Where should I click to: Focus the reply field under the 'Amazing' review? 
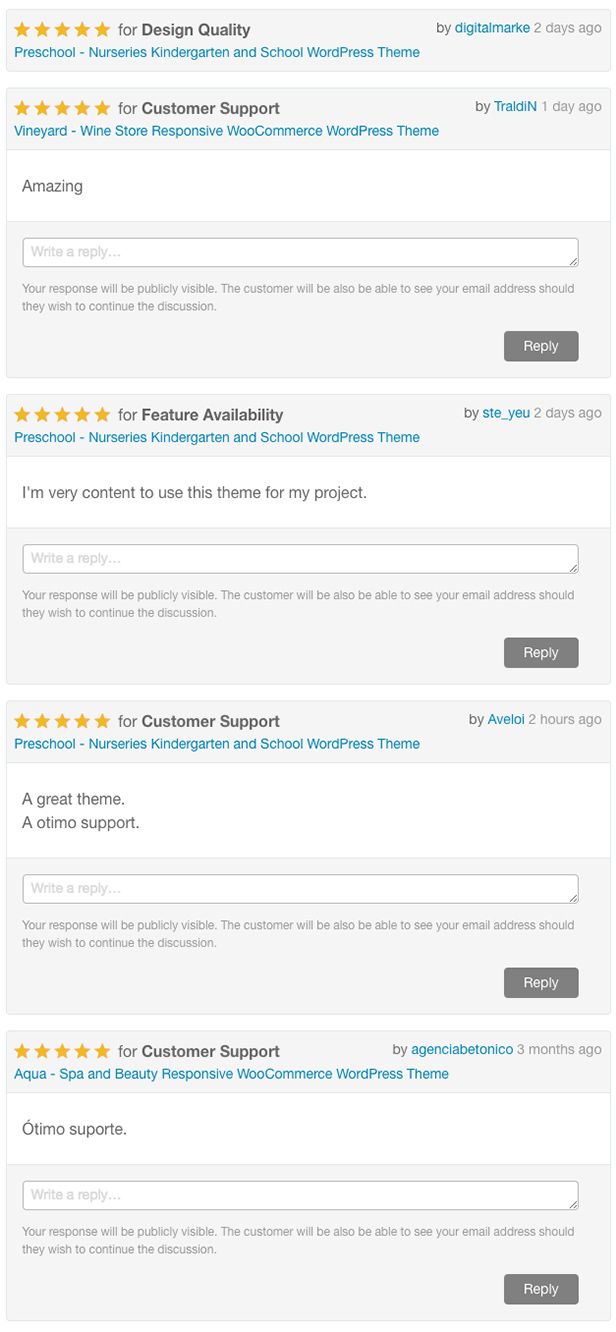click(x=300, y=252)
